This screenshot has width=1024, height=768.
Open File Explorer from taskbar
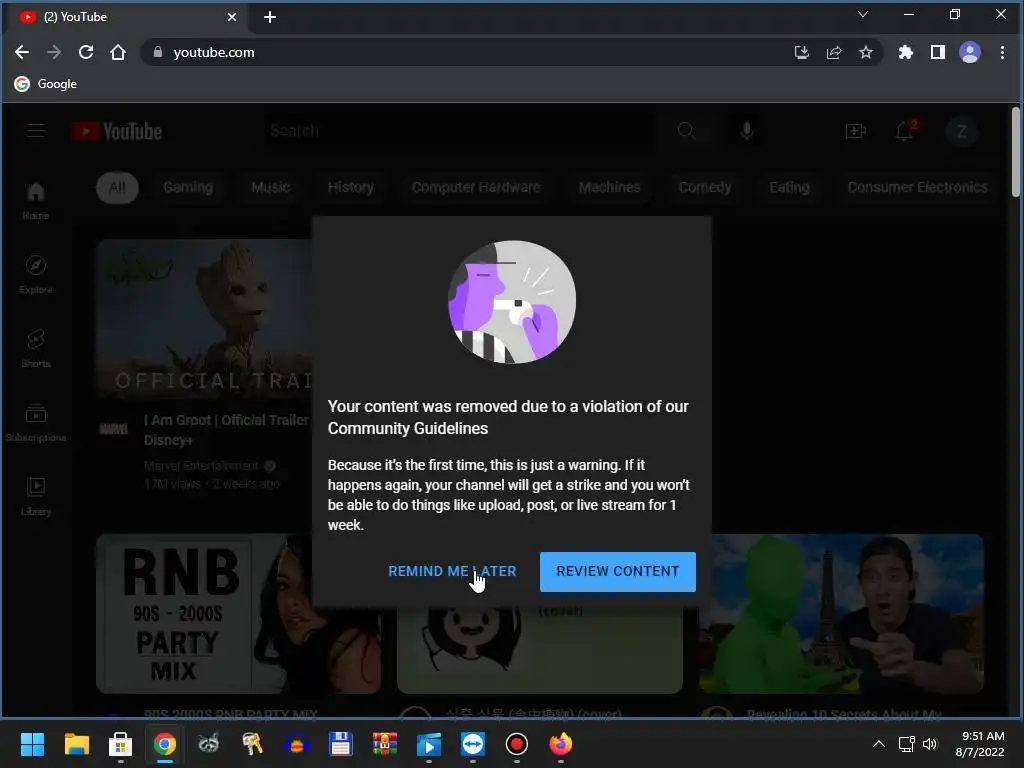[x=76, y=744]
